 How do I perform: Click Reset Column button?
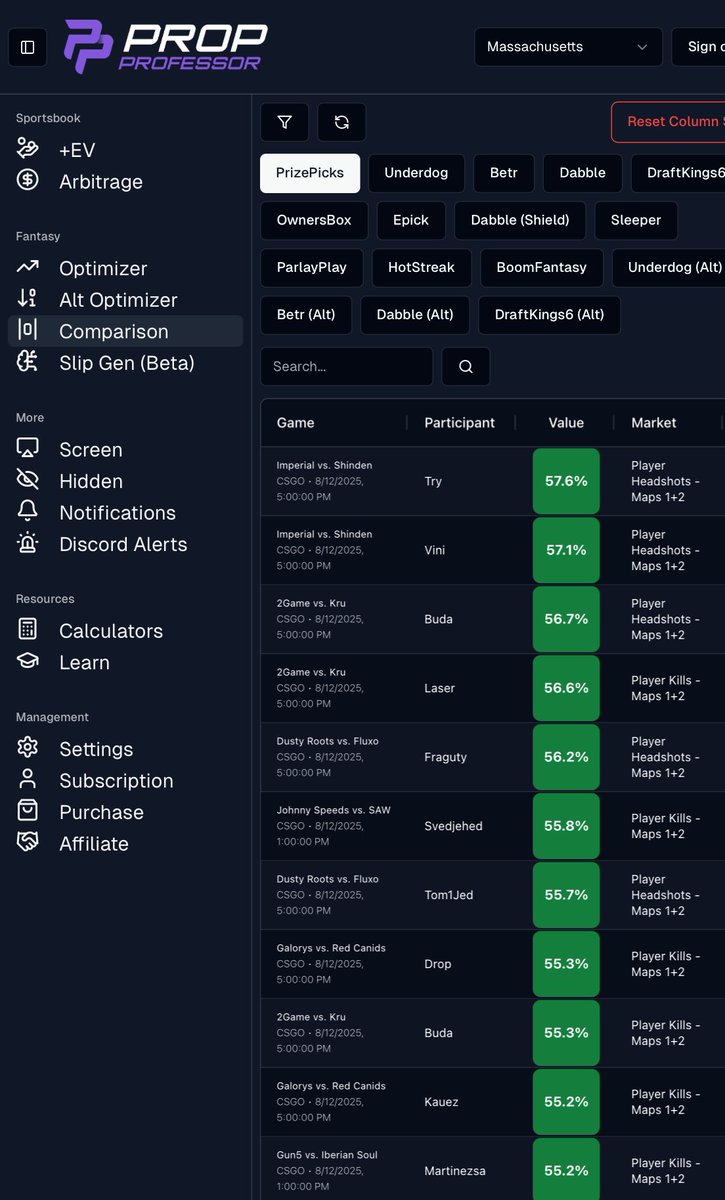pos(668,122)
